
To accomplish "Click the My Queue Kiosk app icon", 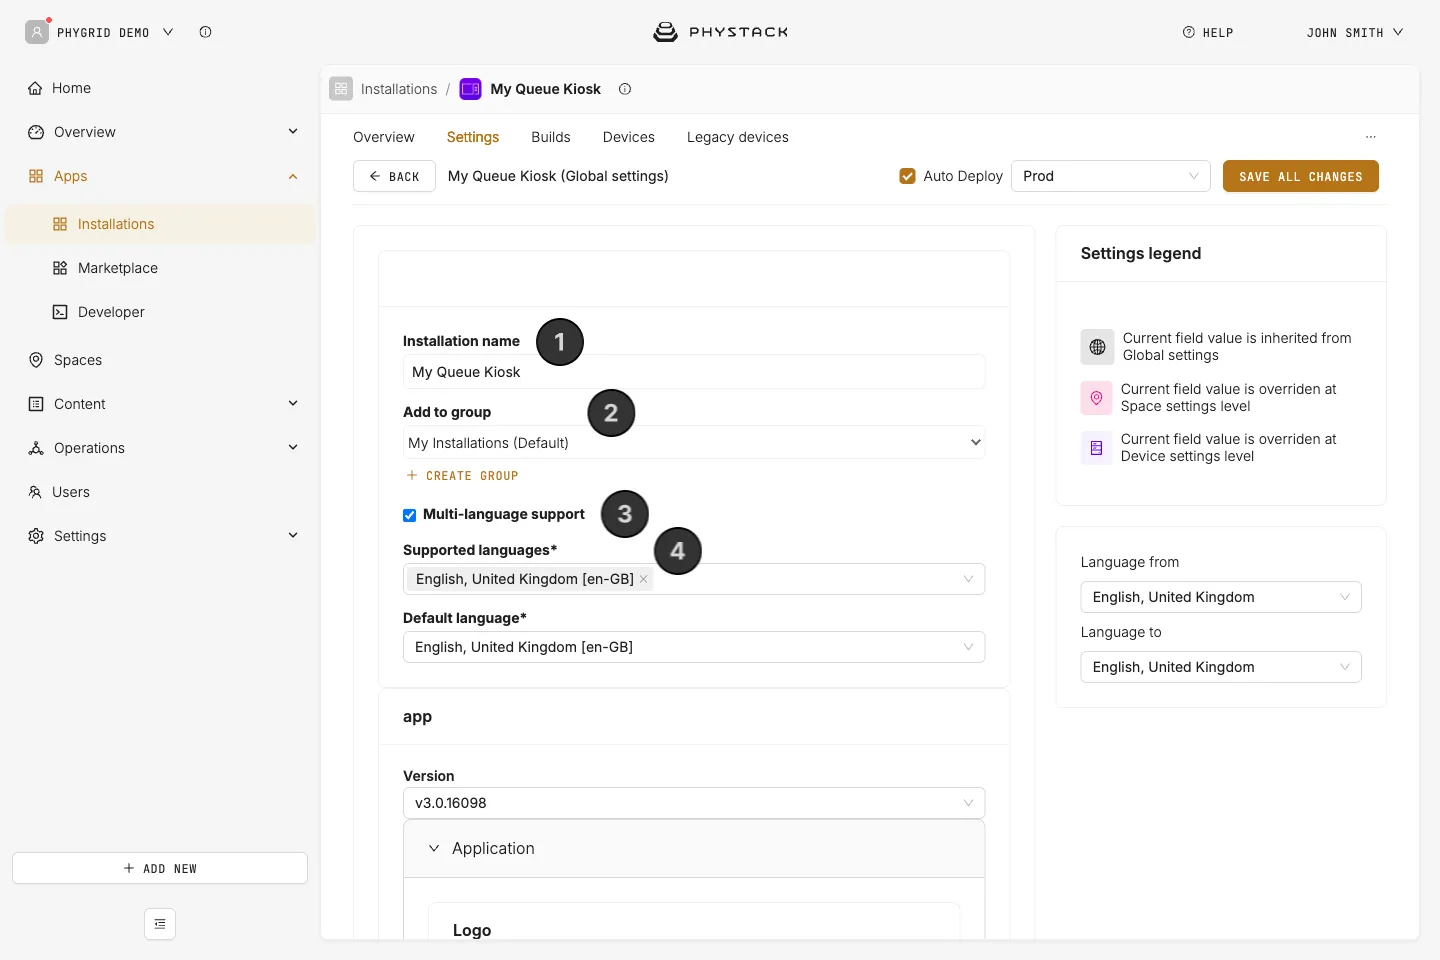I will 470,89.
